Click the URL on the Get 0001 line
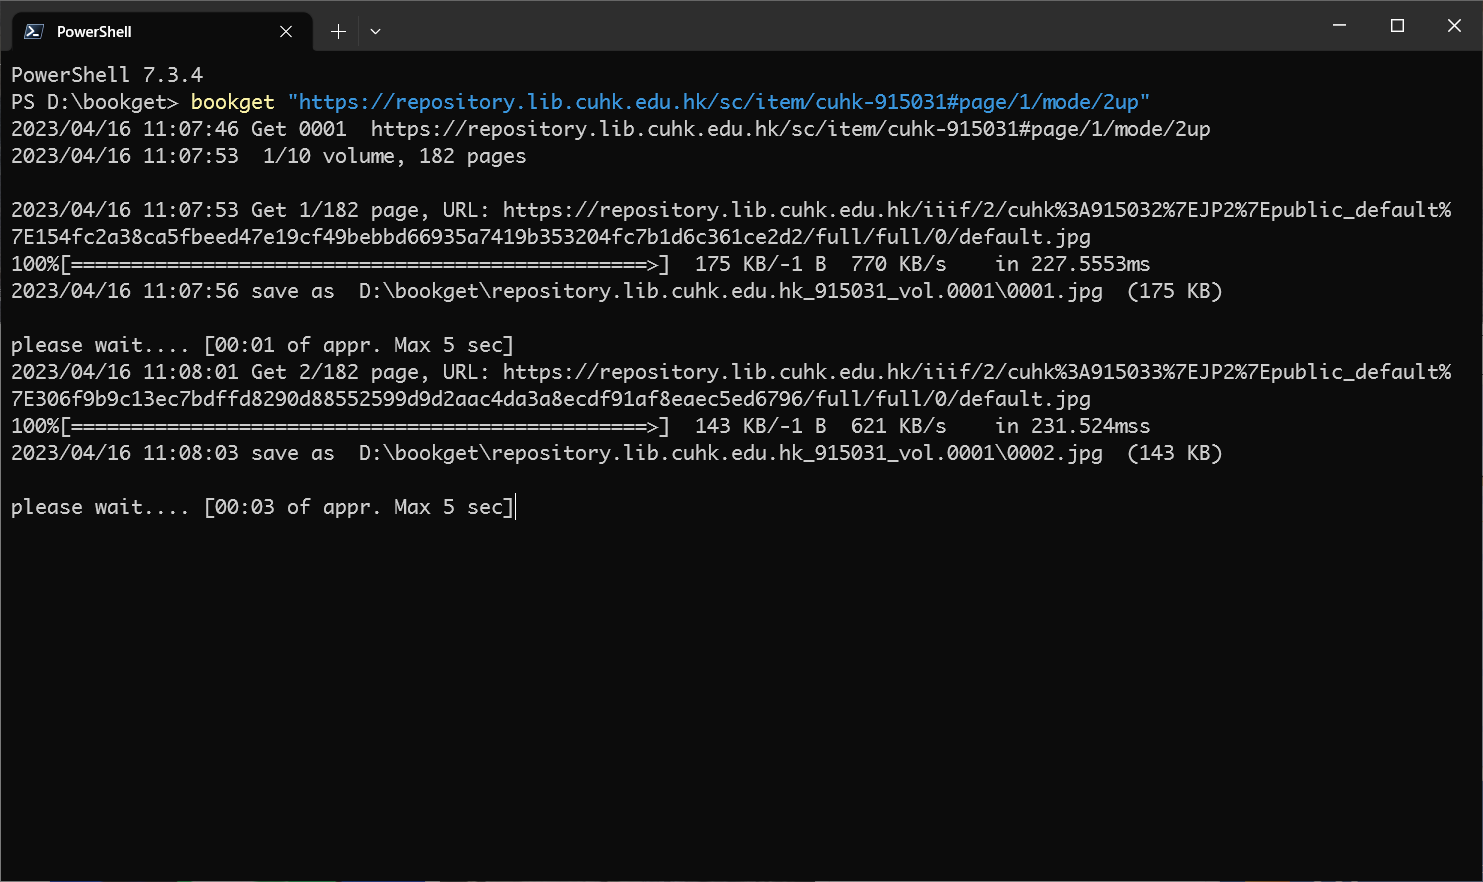Viewport: 1483px width, 882px height. click(x=790, y=129)
